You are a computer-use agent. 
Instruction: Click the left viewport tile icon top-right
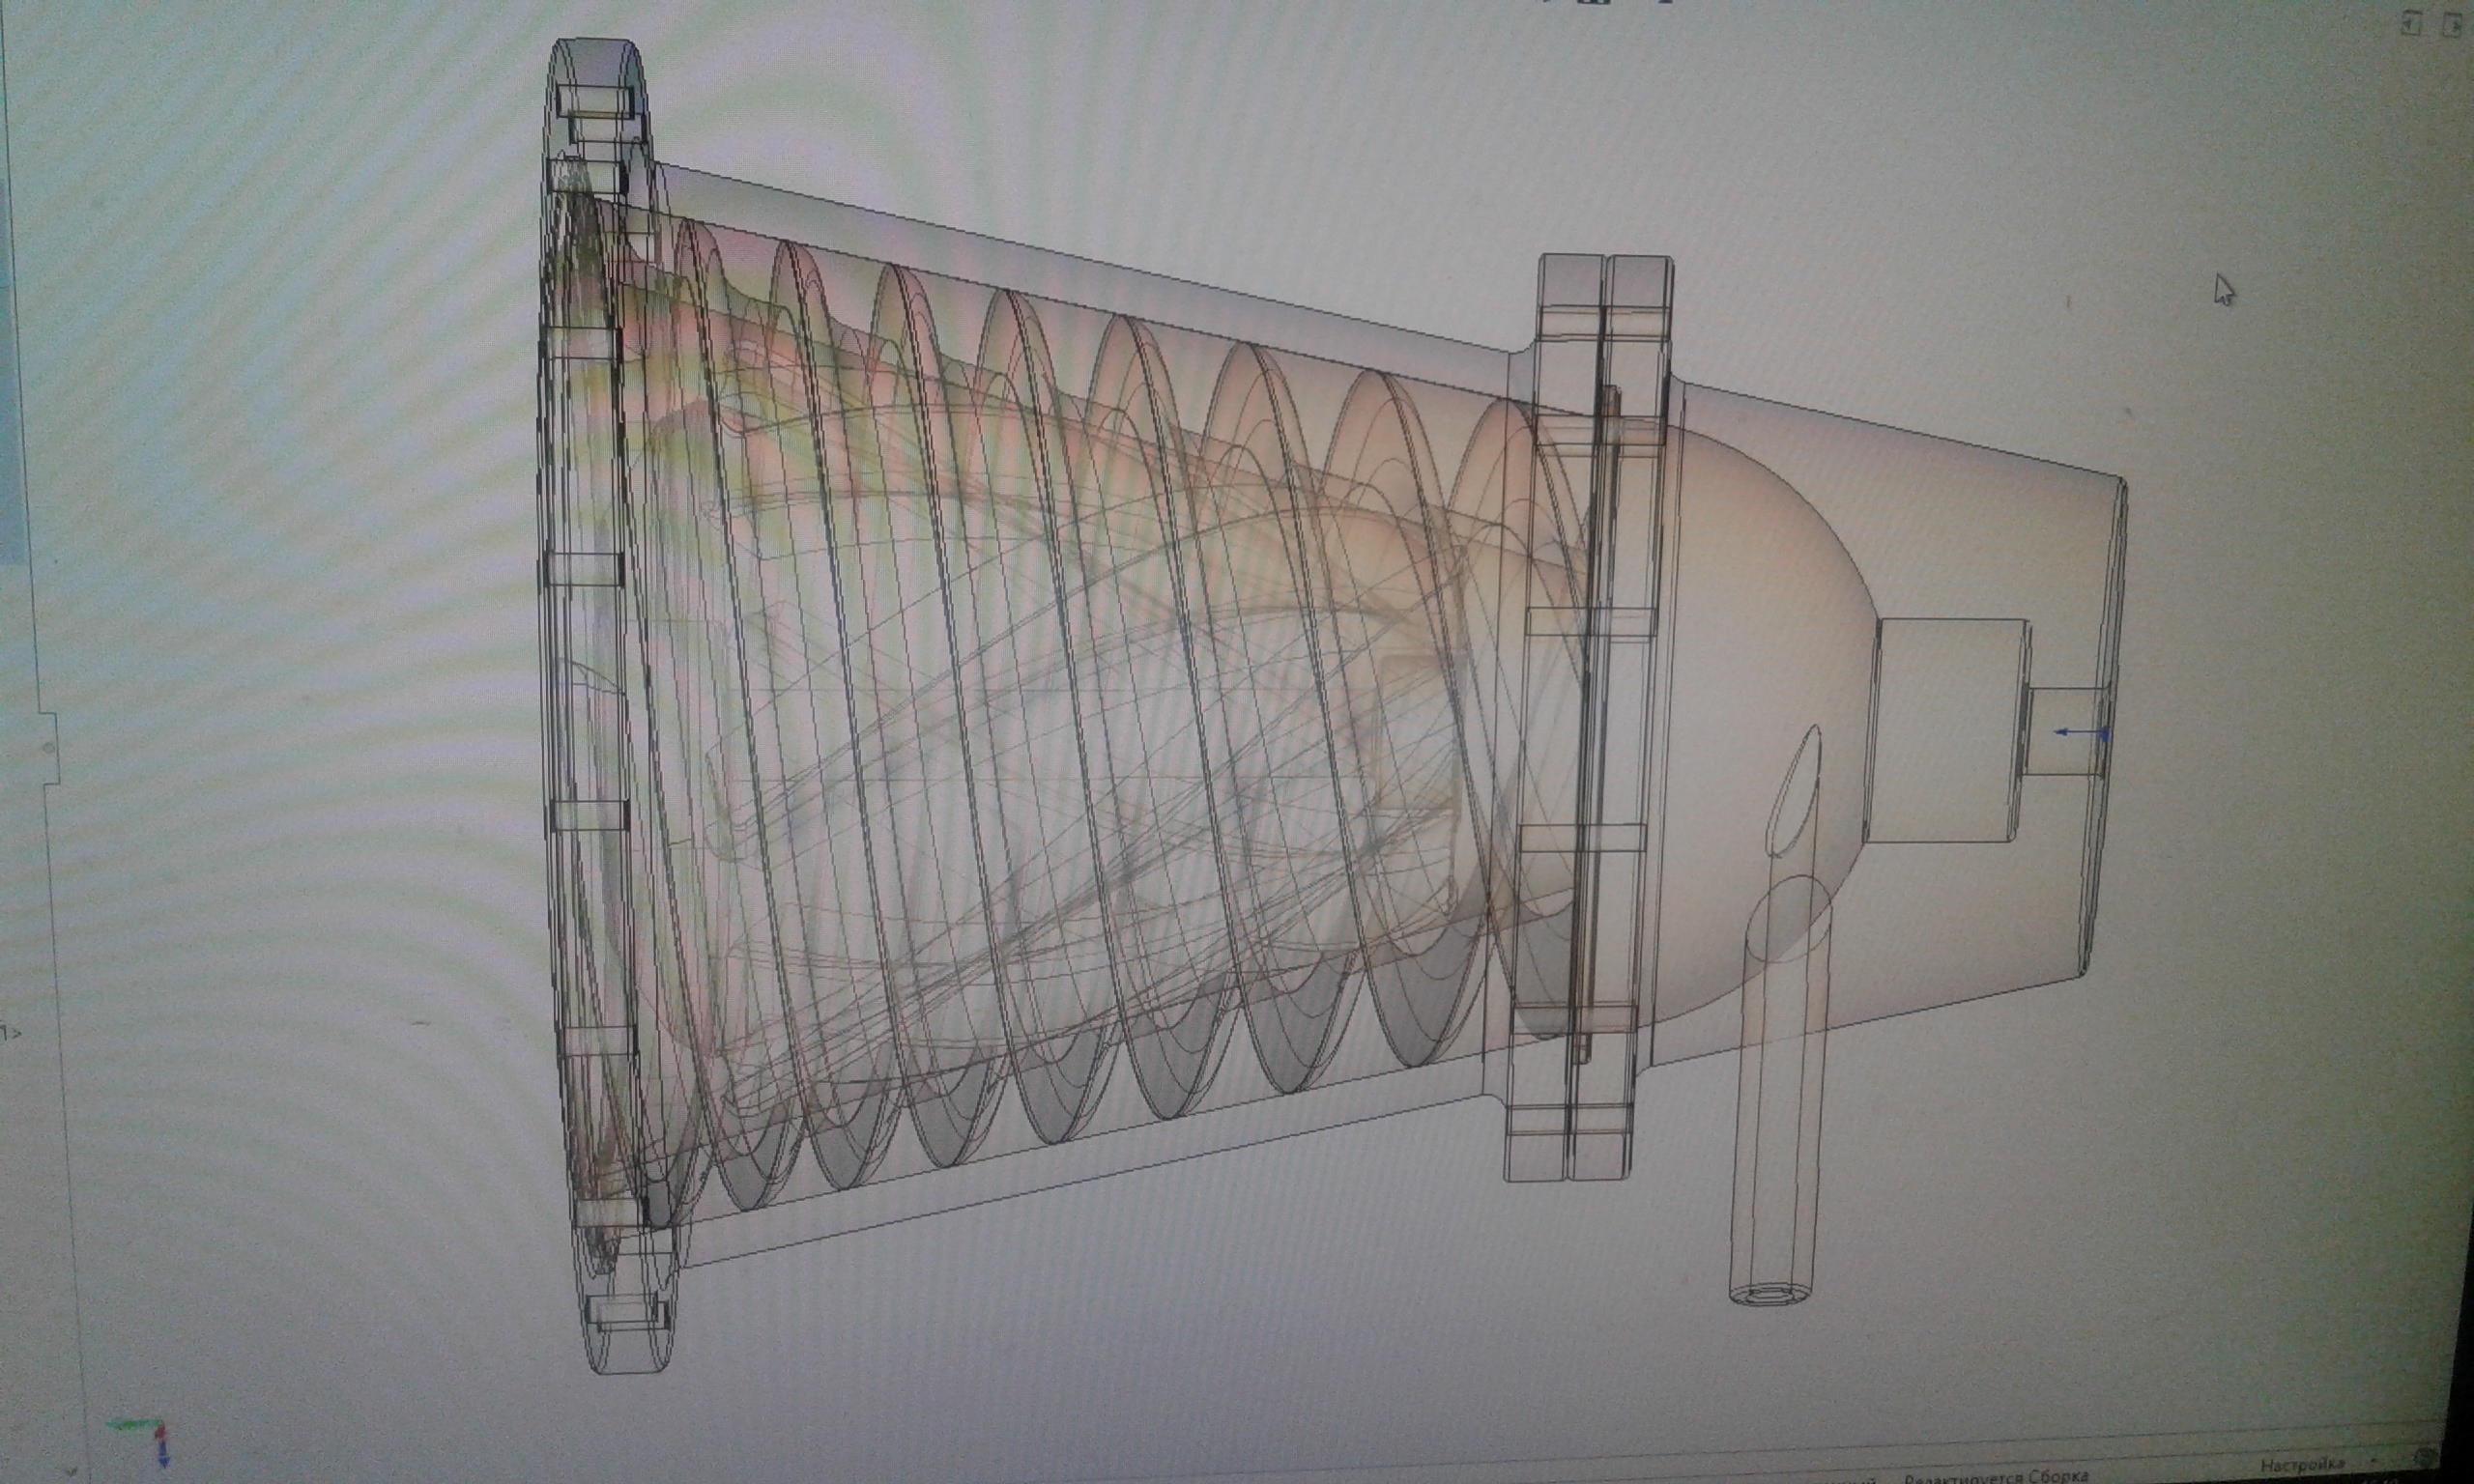click(x=2411, y=25)
